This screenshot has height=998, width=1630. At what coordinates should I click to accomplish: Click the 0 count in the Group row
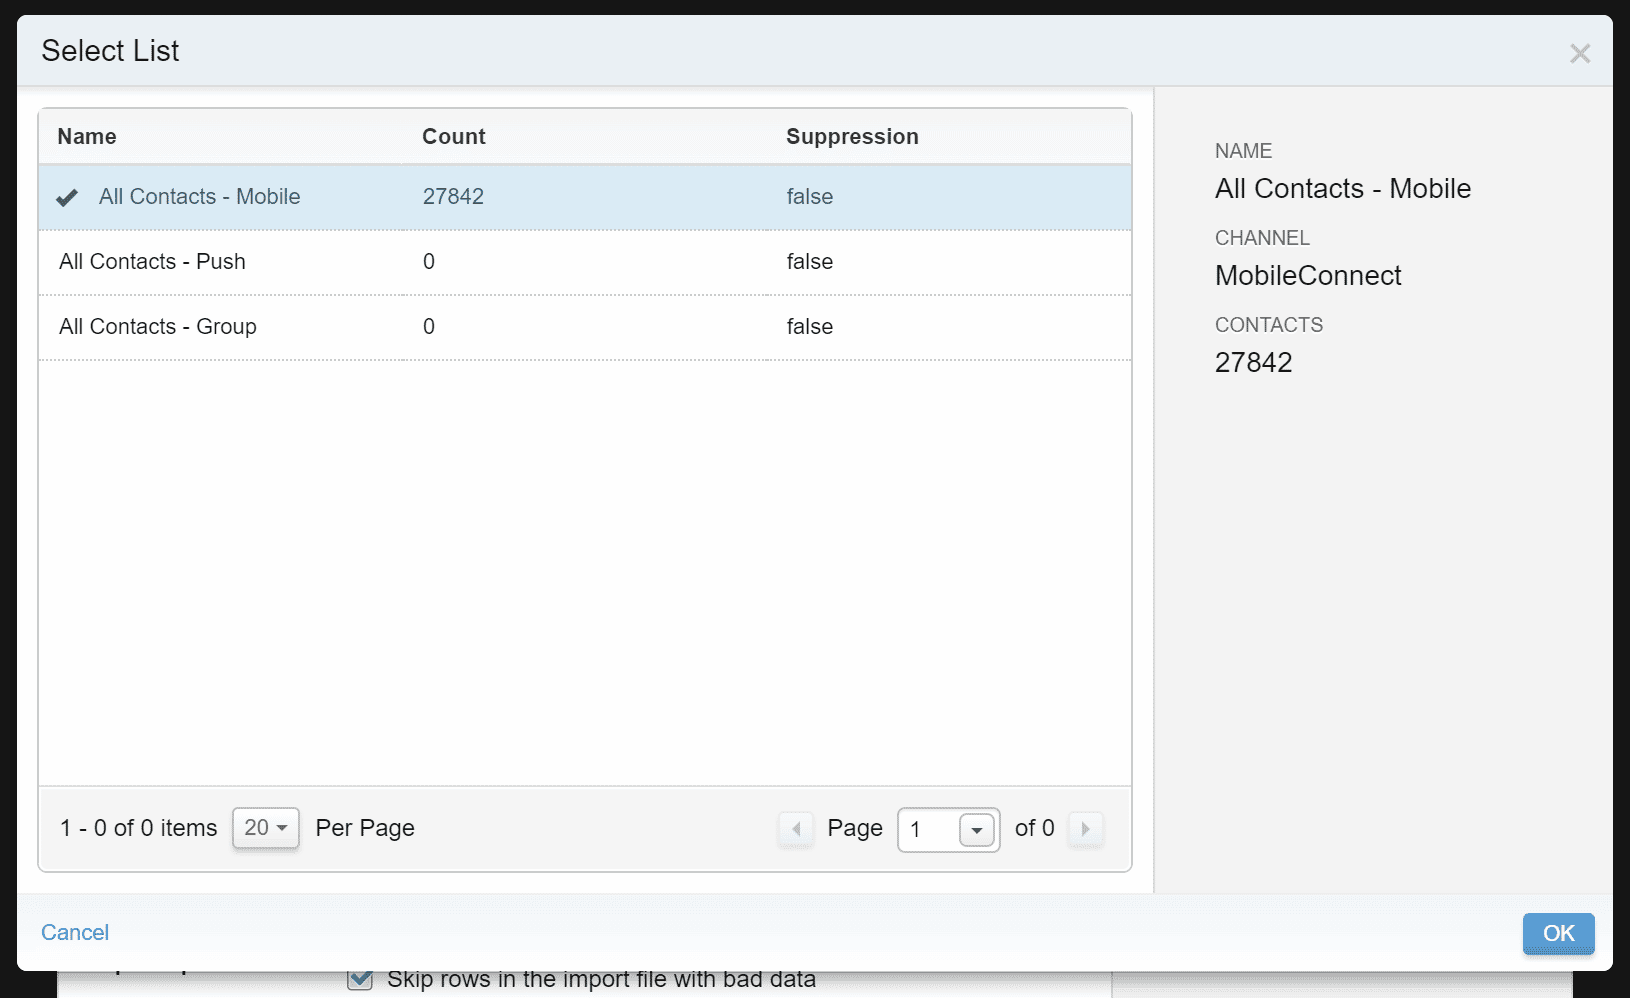point(429,327)
